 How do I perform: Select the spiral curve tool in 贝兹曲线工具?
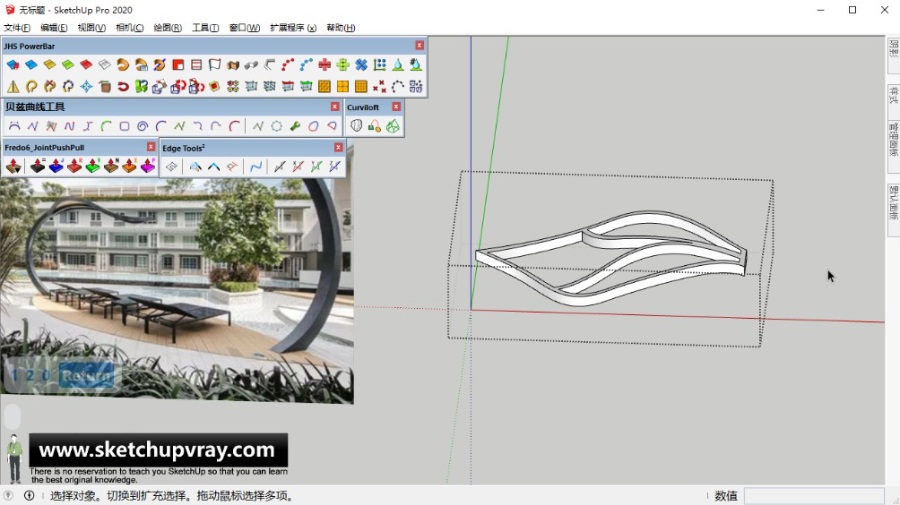coord(143,126)
